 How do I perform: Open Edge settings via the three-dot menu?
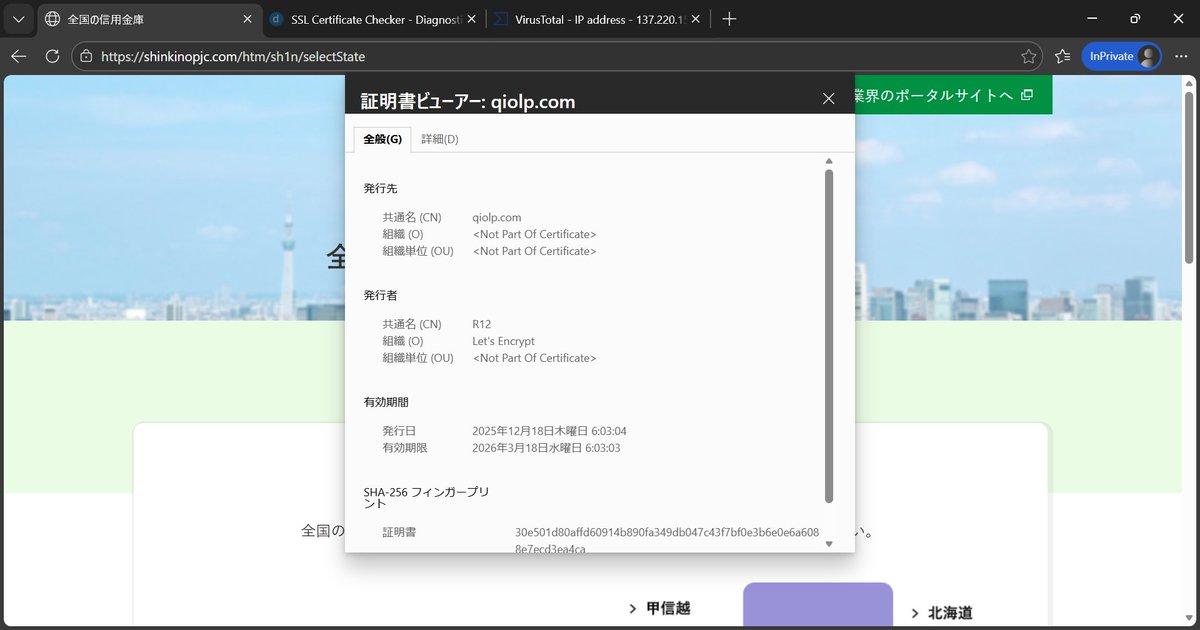point(1181,56)
